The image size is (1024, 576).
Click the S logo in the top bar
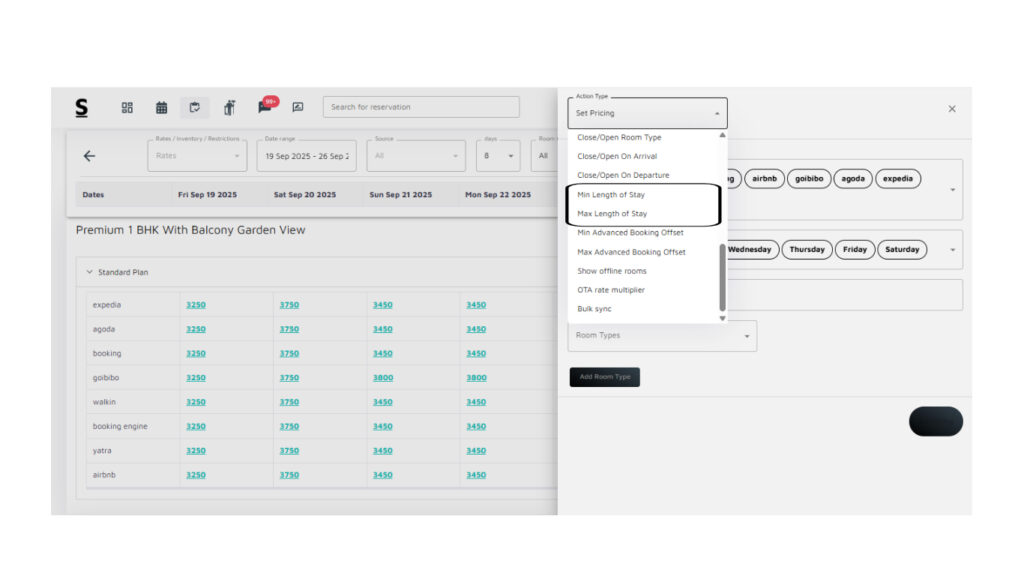pos(81,107)
